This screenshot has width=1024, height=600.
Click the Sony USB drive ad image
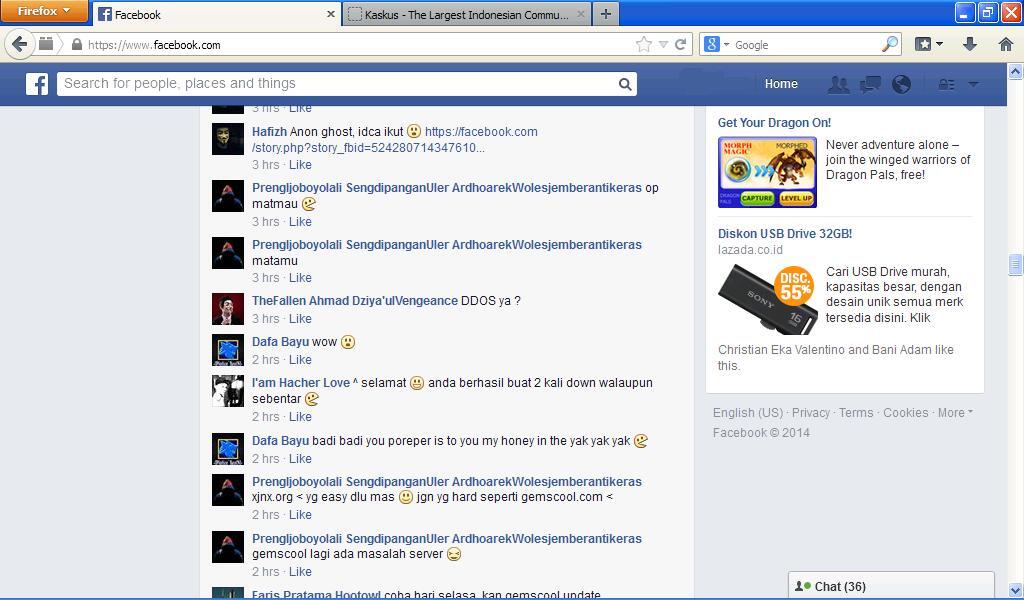click(x=767, y=299)
